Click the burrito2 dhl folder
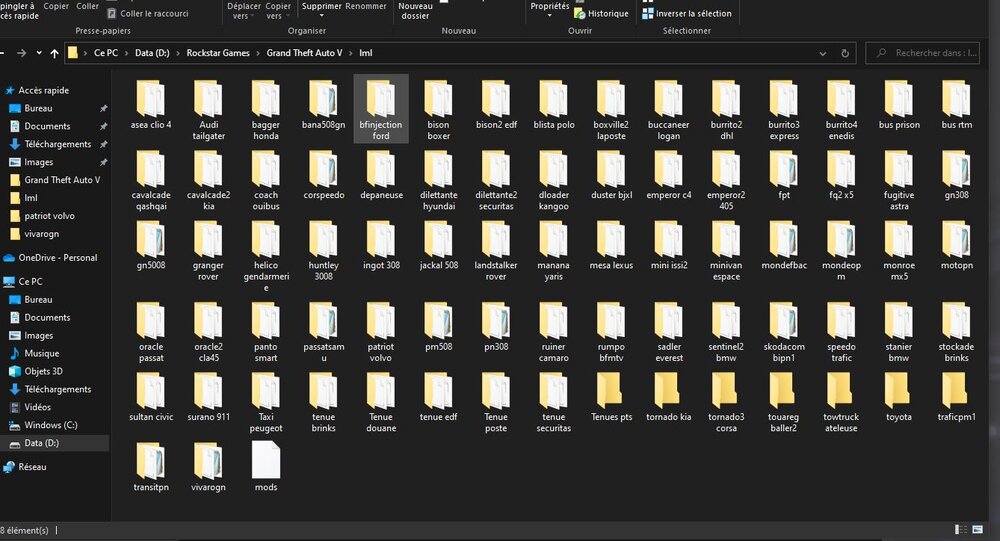This screenshot has height=541, width=1000. (726, 110)
